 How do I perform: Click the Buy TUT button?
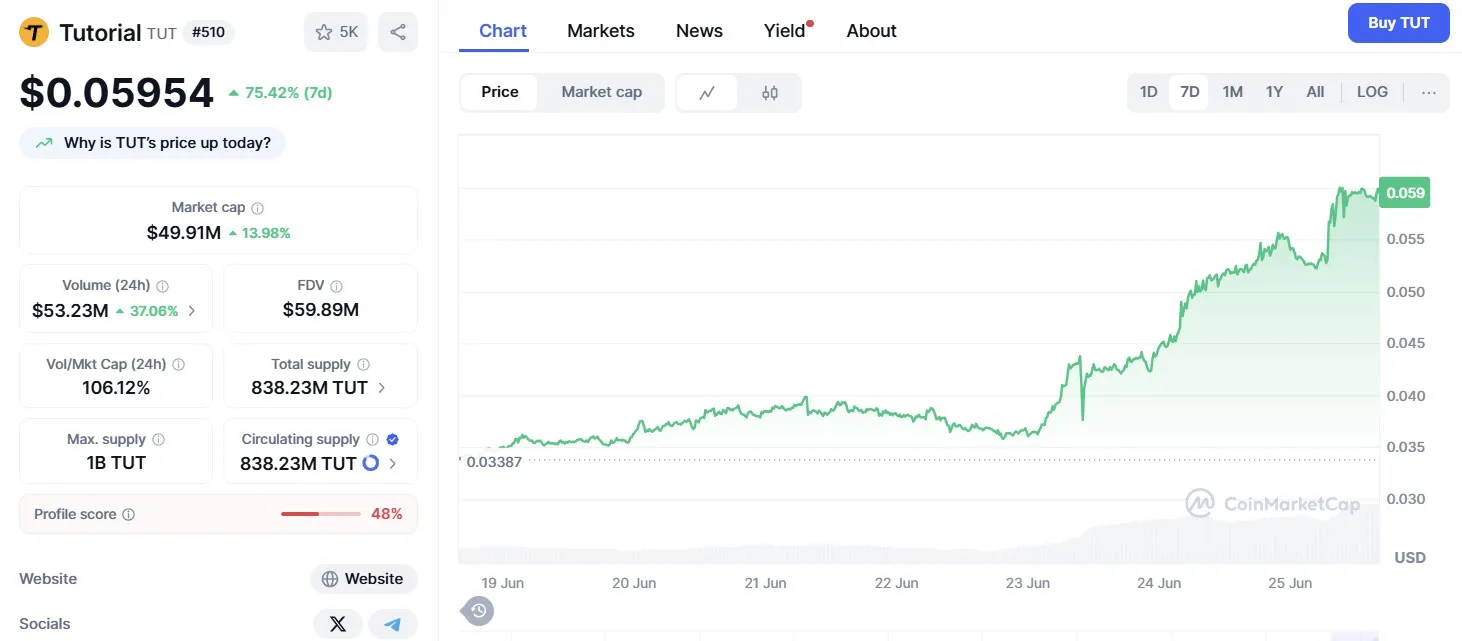(x=1398, y=23)
